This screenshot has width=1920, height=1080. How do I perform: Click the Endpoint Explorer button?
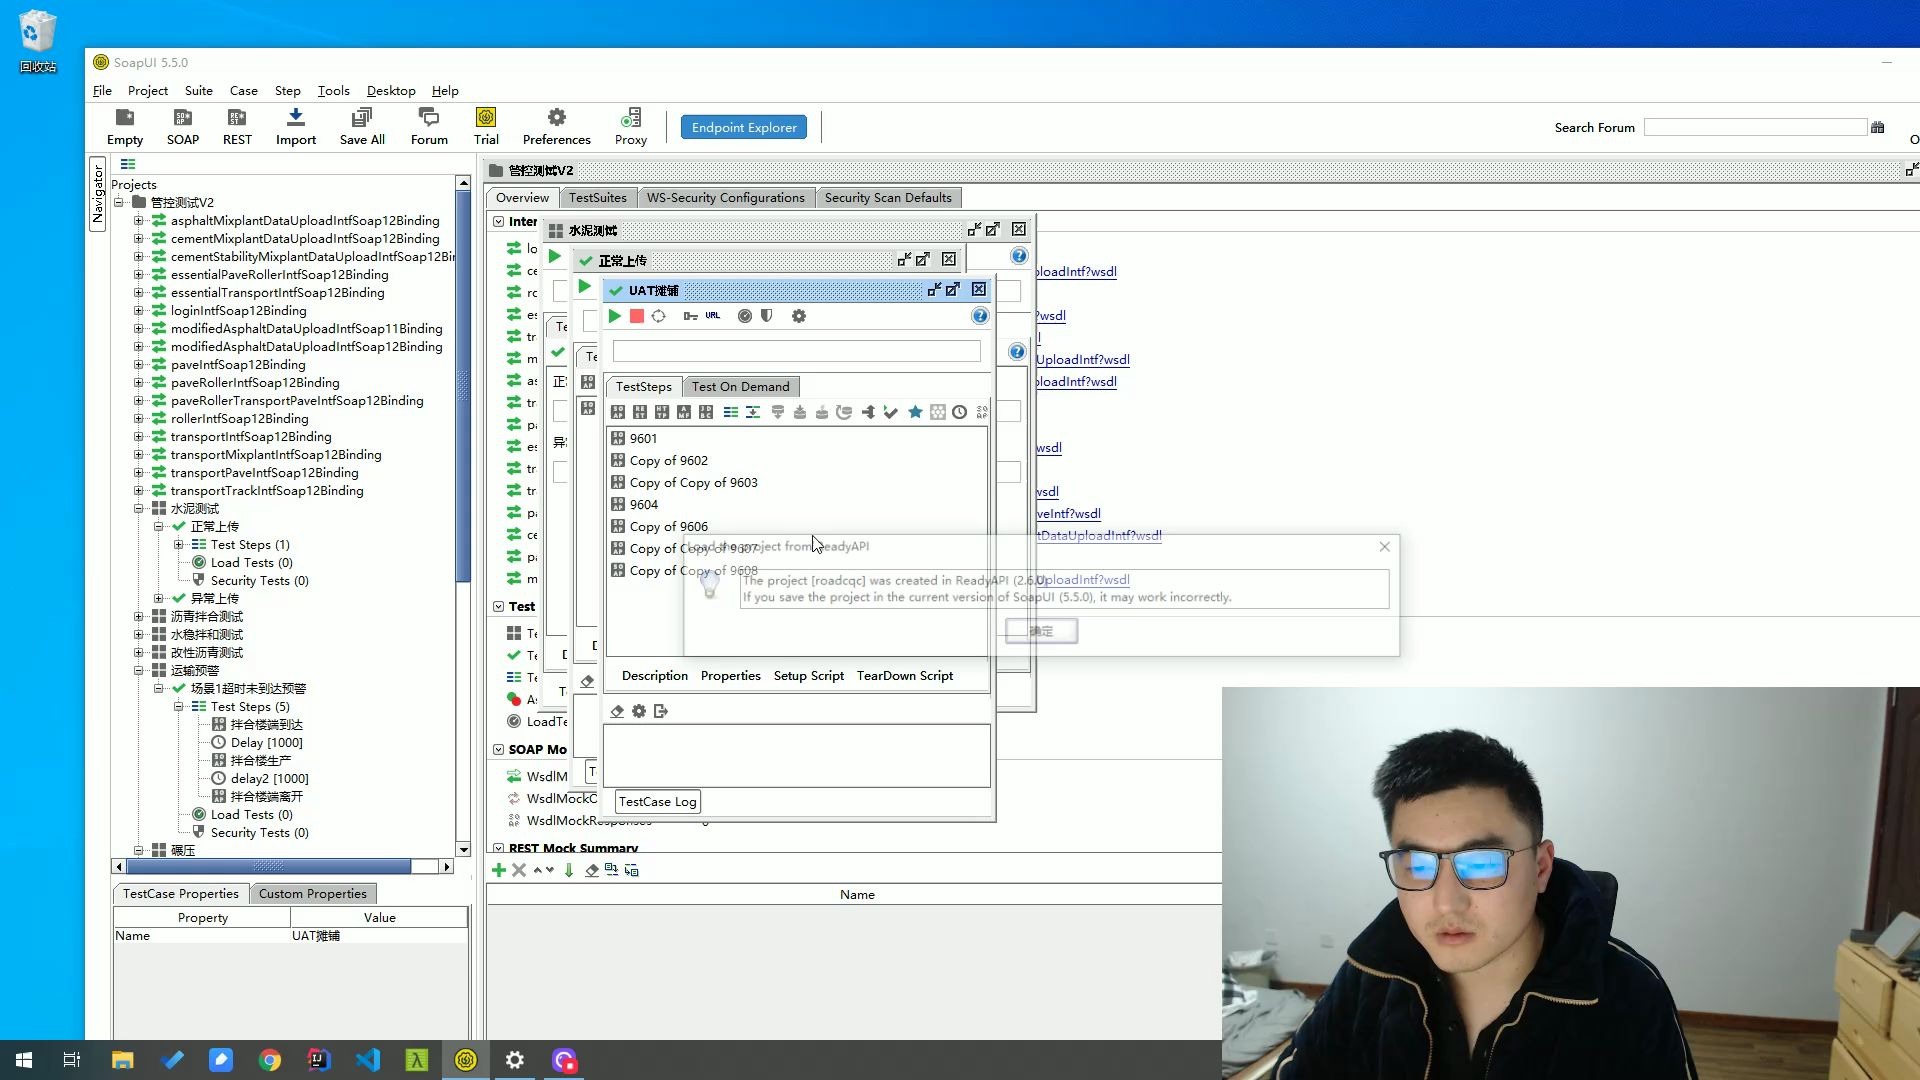(744, 128)
